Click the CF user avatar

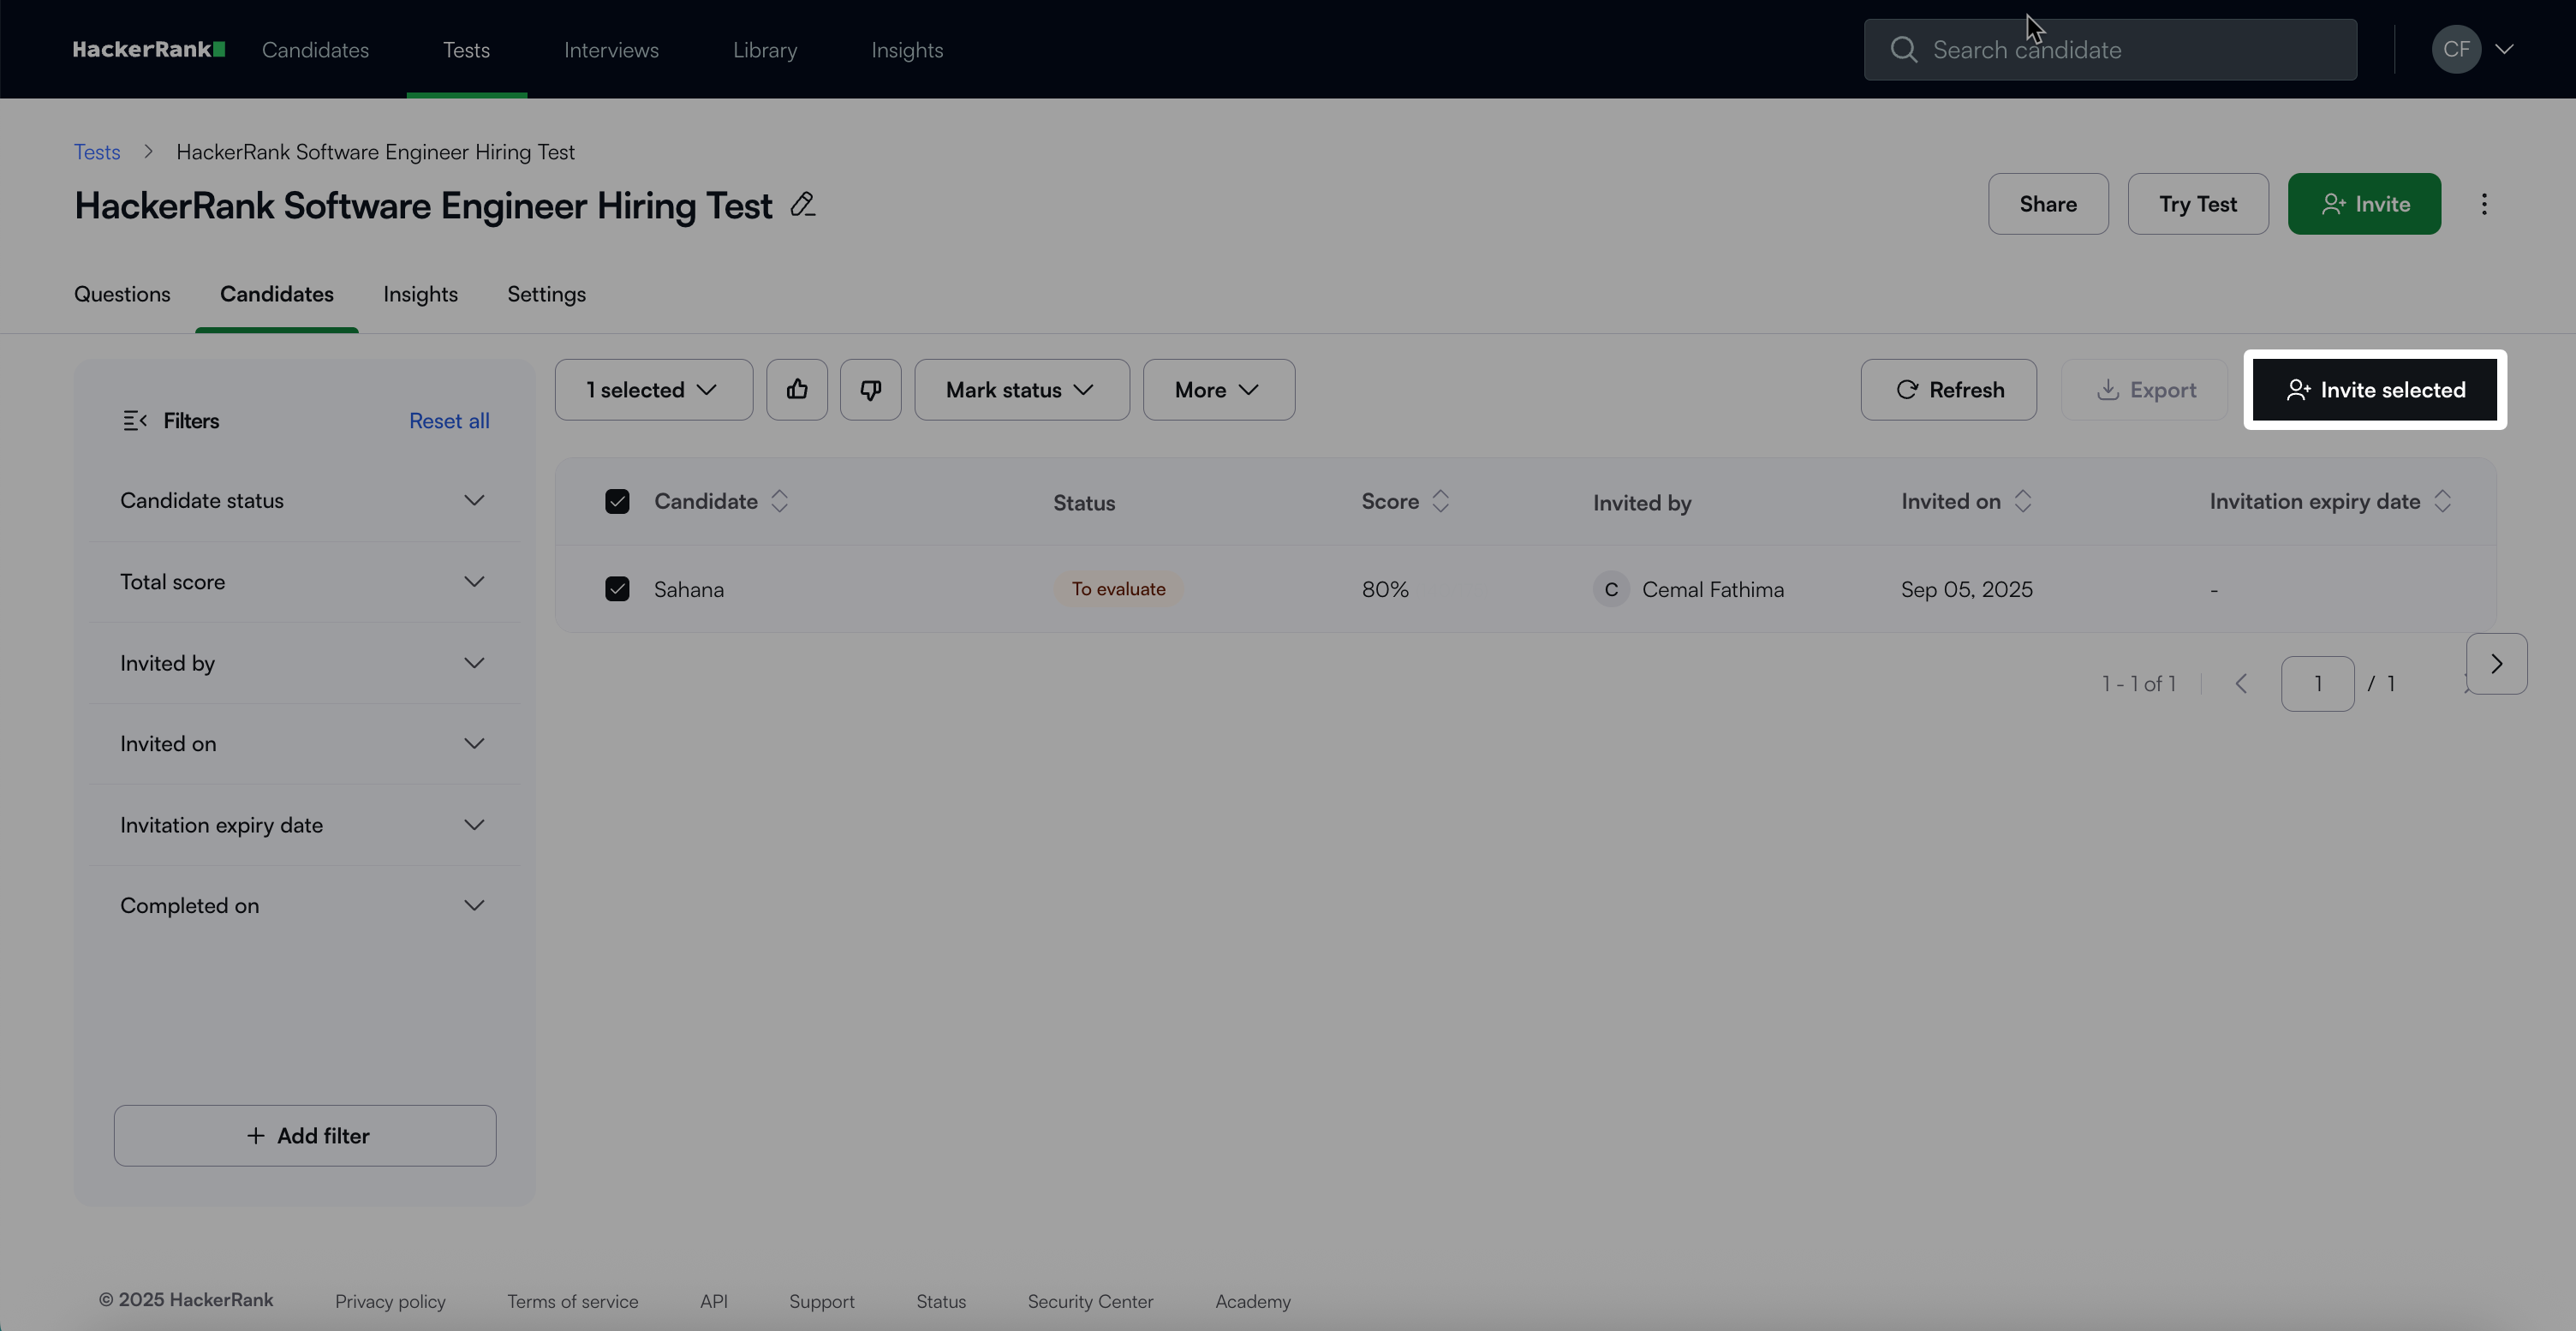(x=2455, y=49)
